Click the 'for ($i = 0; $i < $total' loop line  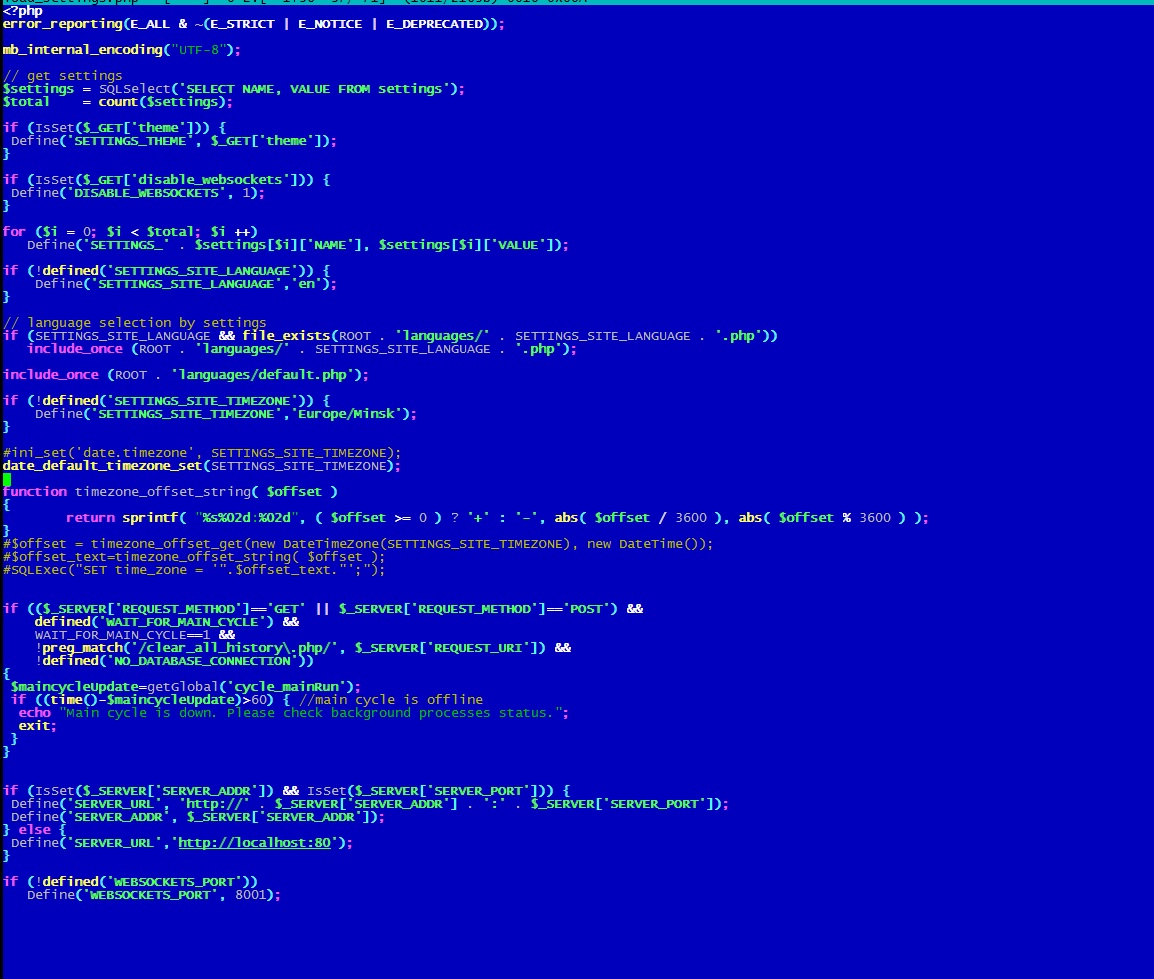tap(130, 232)
